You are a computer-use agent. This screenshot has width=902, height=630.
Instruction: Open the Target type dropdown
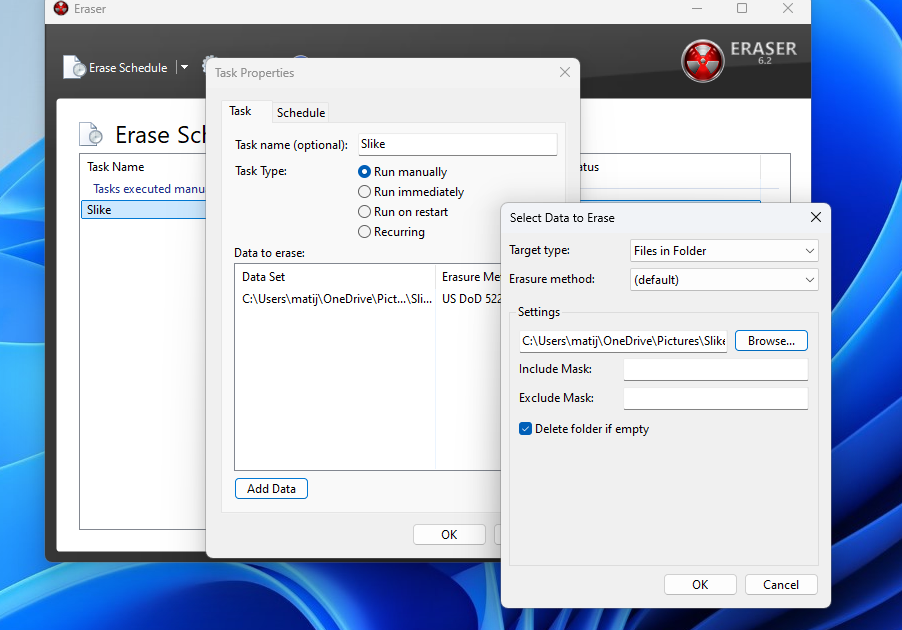724,250
